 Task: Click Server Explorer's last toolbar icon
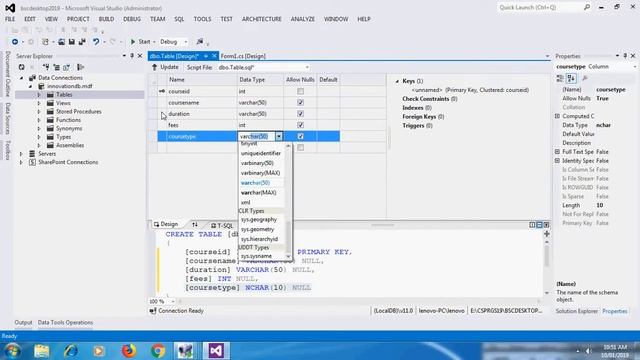80,67
